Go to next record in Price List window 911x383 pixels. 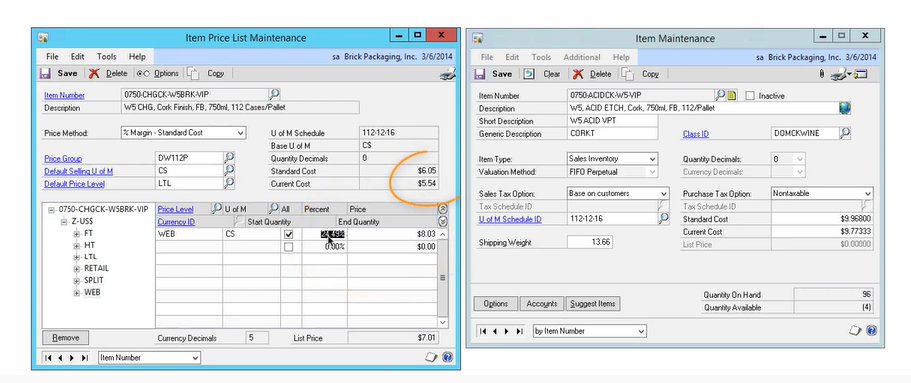tap(72, 358)
